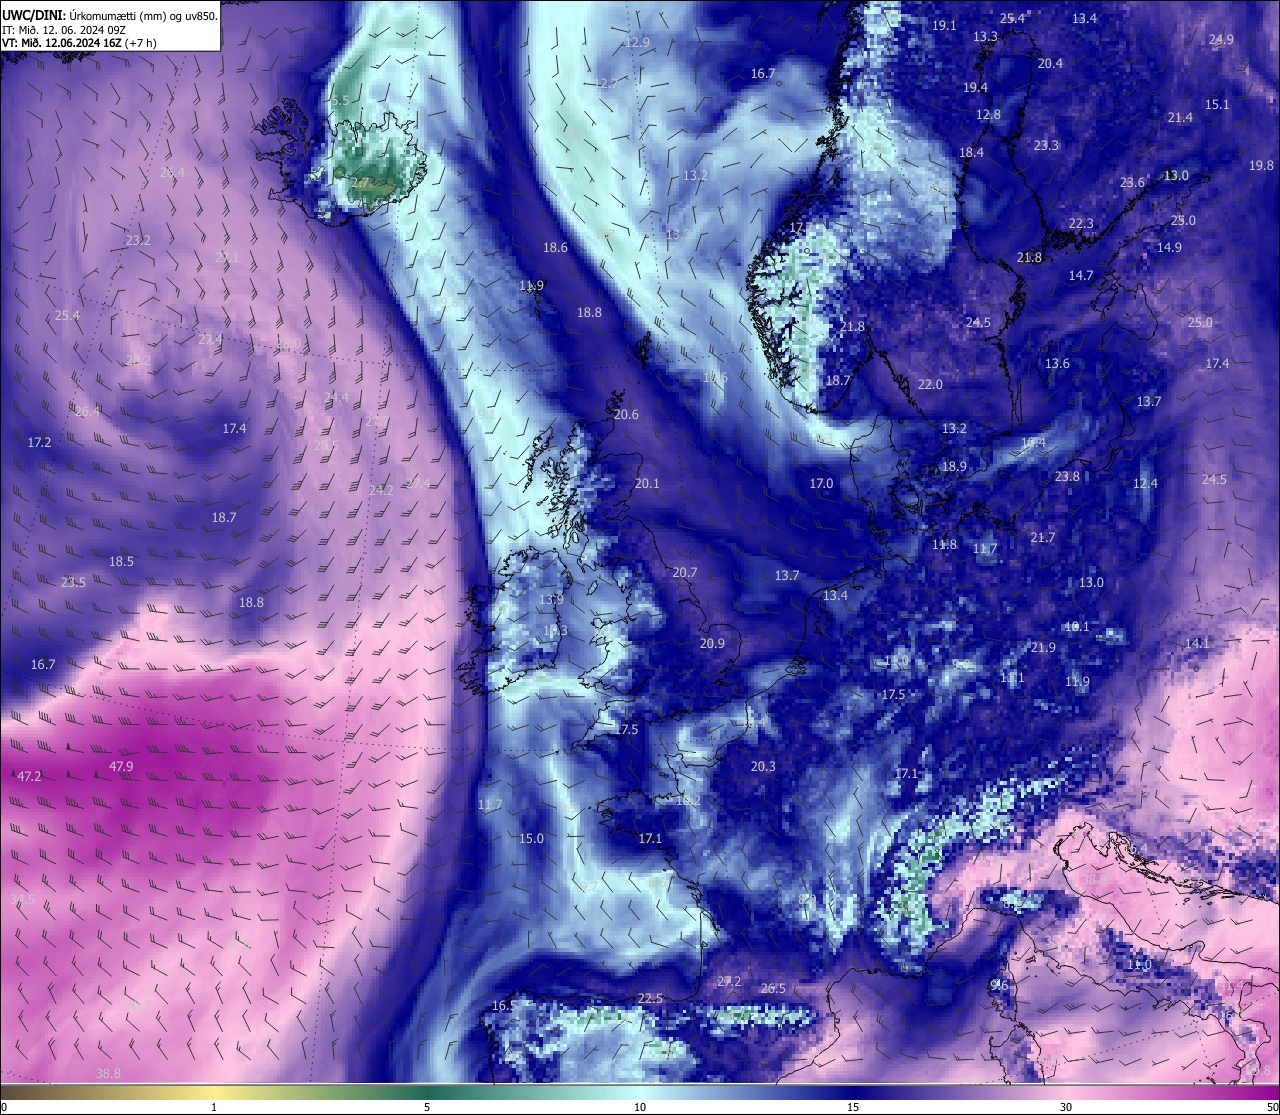
Task: Click the 14.7 value label
Action: point(1081,276)
